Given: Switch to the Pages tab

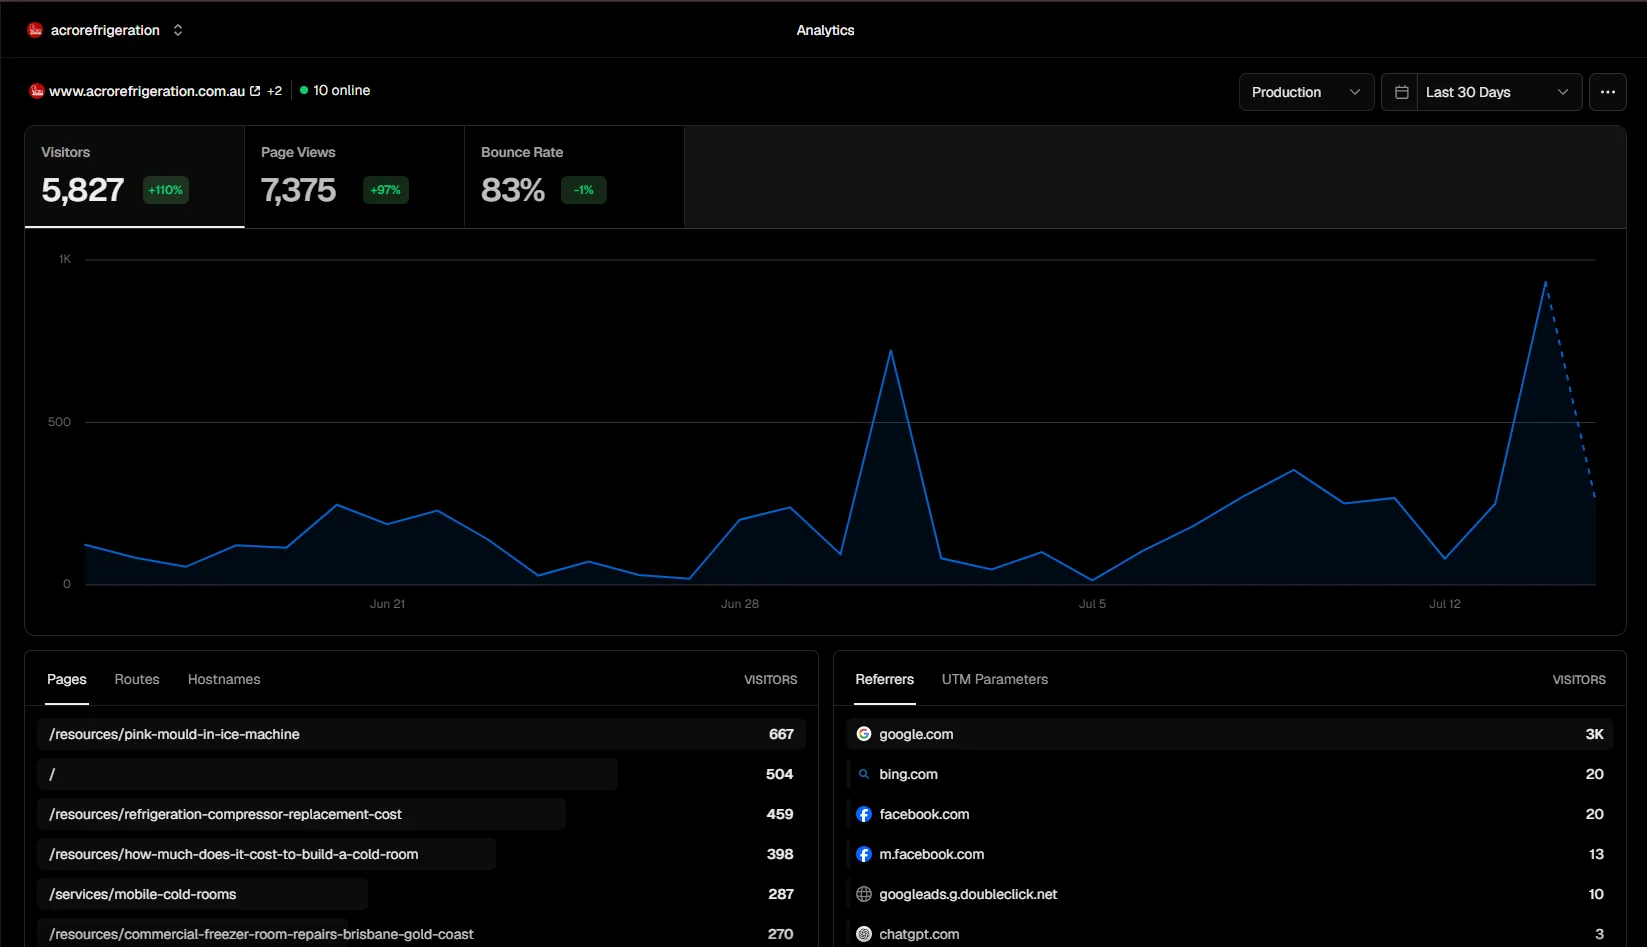Looking at the screenshot, I should coord(67,679).
